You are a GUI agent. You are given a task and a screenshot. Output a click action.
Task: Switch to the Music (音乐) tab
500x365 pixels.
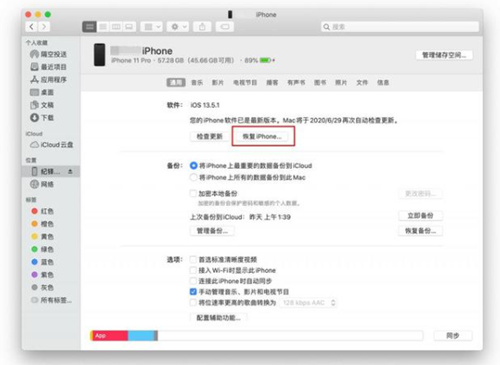pyautogui.click(x=197, y=82)
